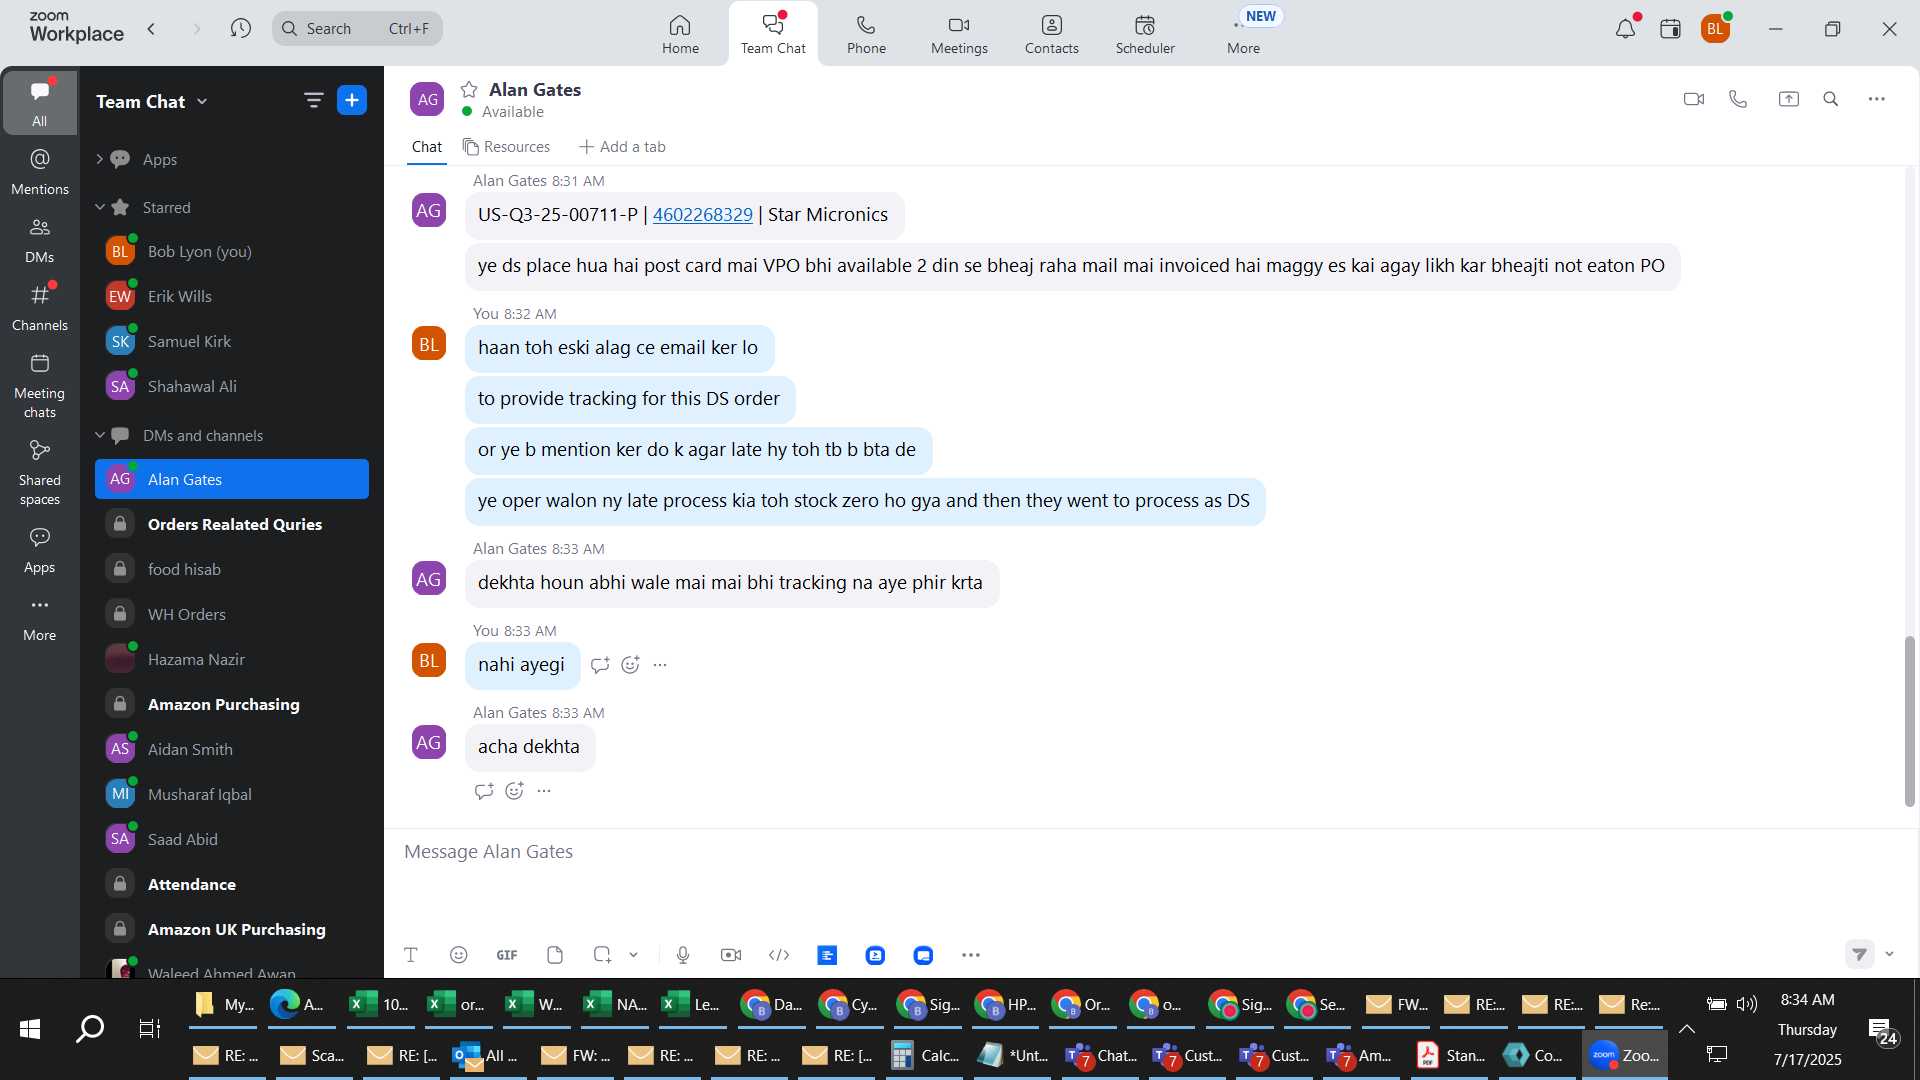Open Samuel Kirk chat
This screenshot has height=1080, width=1920.
pyautogui.click(x=232, y=341)
